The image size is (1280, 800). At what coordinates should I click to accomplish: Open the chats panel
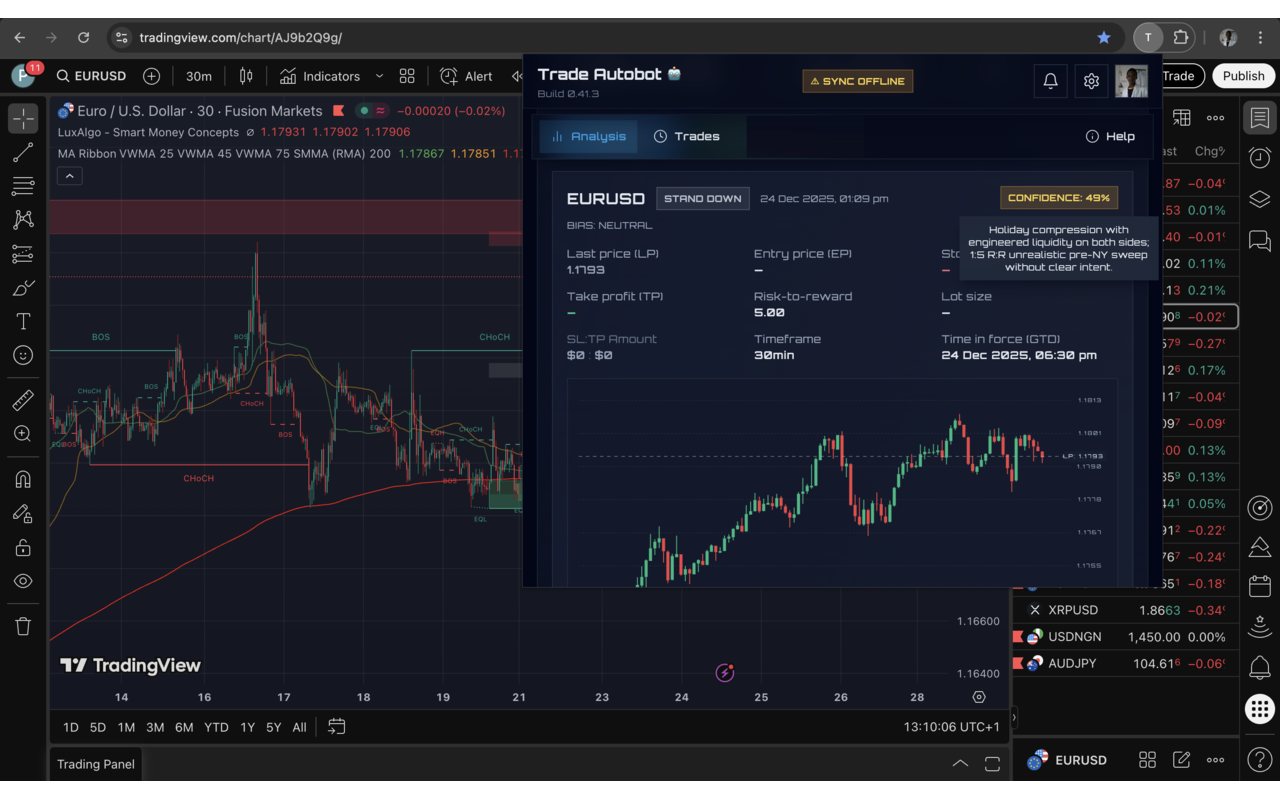coord(1260,240)
